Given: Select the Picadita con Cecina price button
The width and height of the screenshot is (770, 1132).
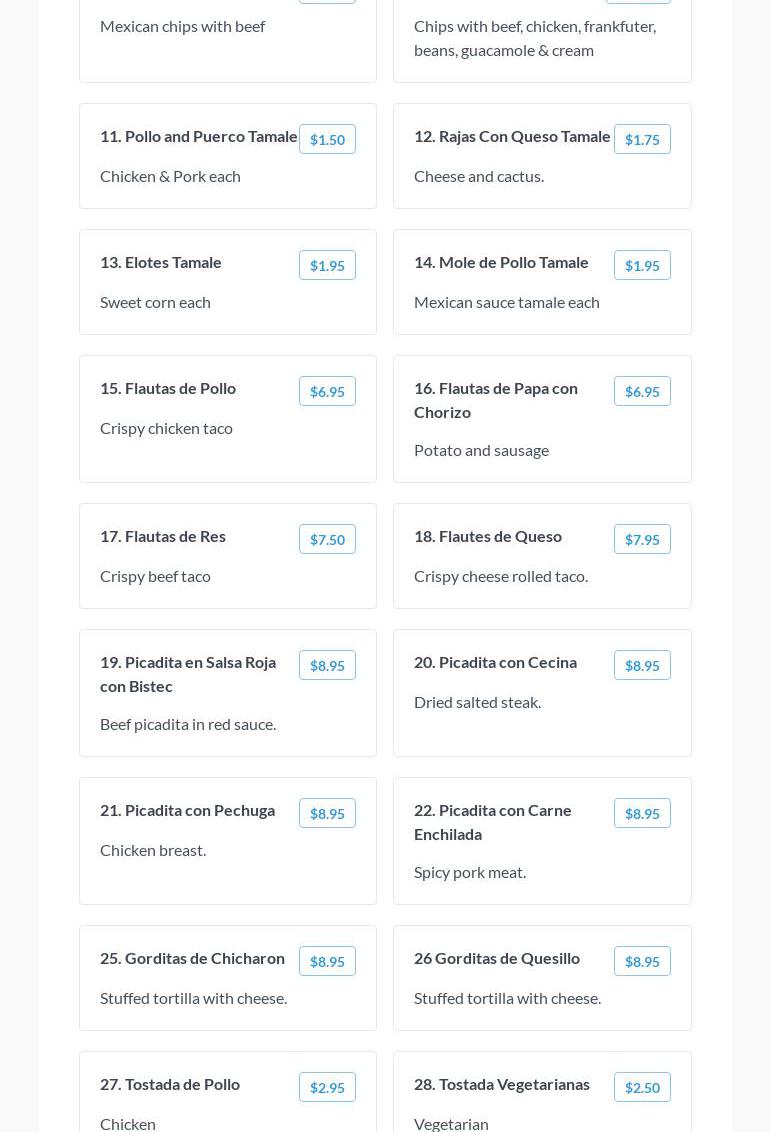Looking at the screenshot, I should [642, 666].
